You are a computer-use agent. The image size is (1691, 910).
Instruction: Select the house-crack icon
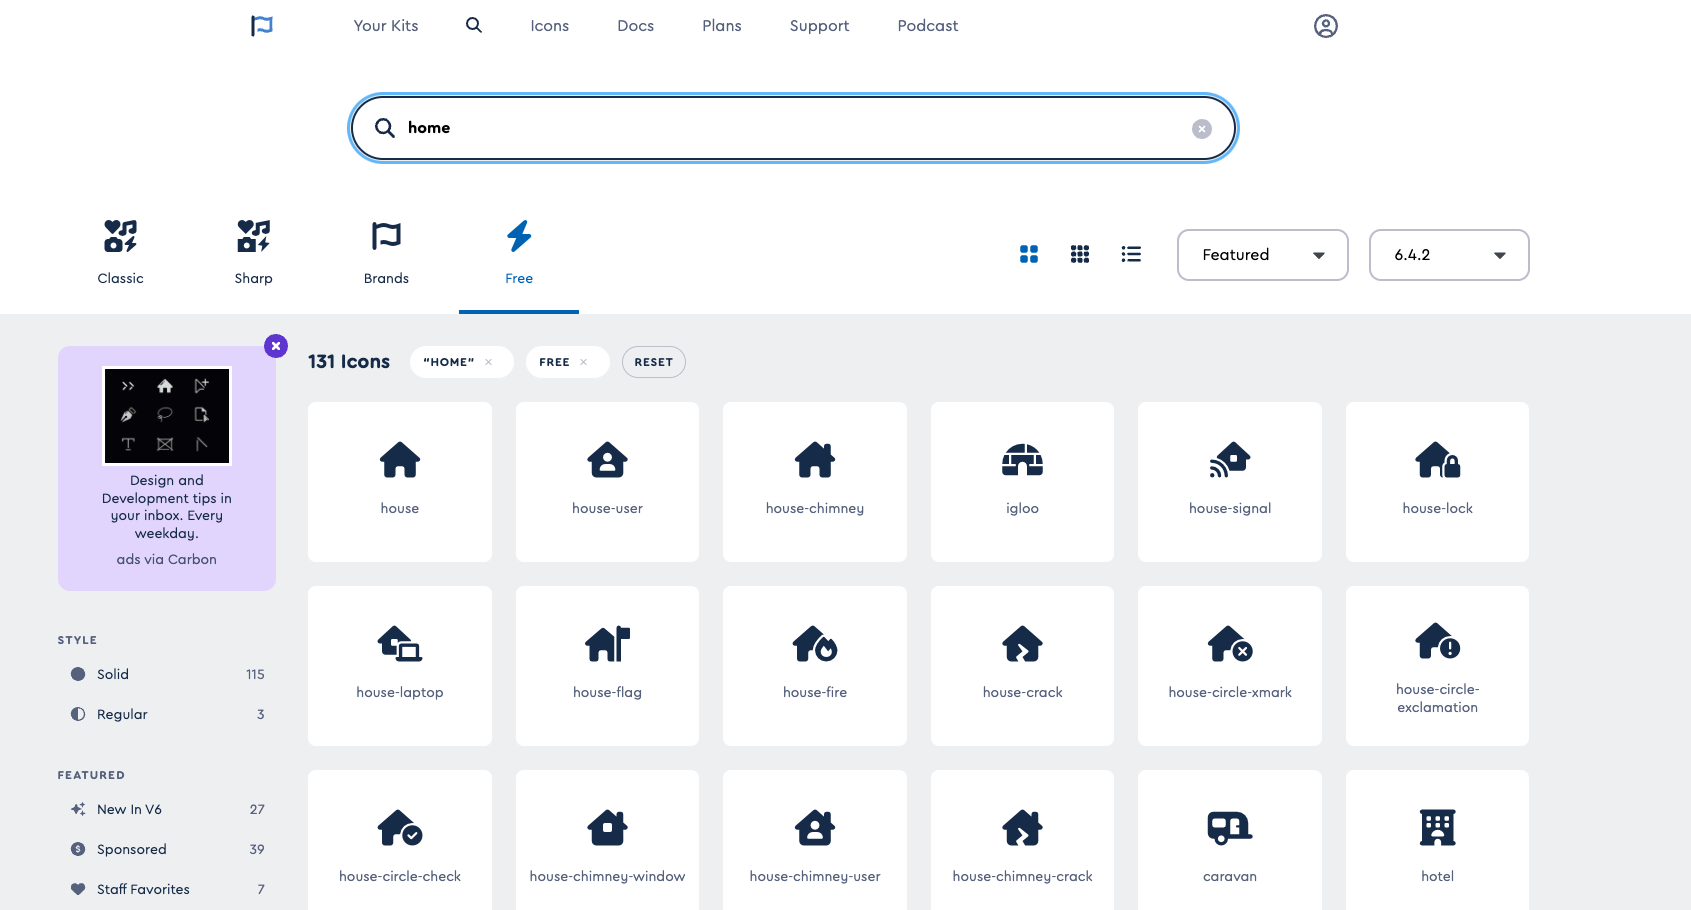[x=1022, y=666]
